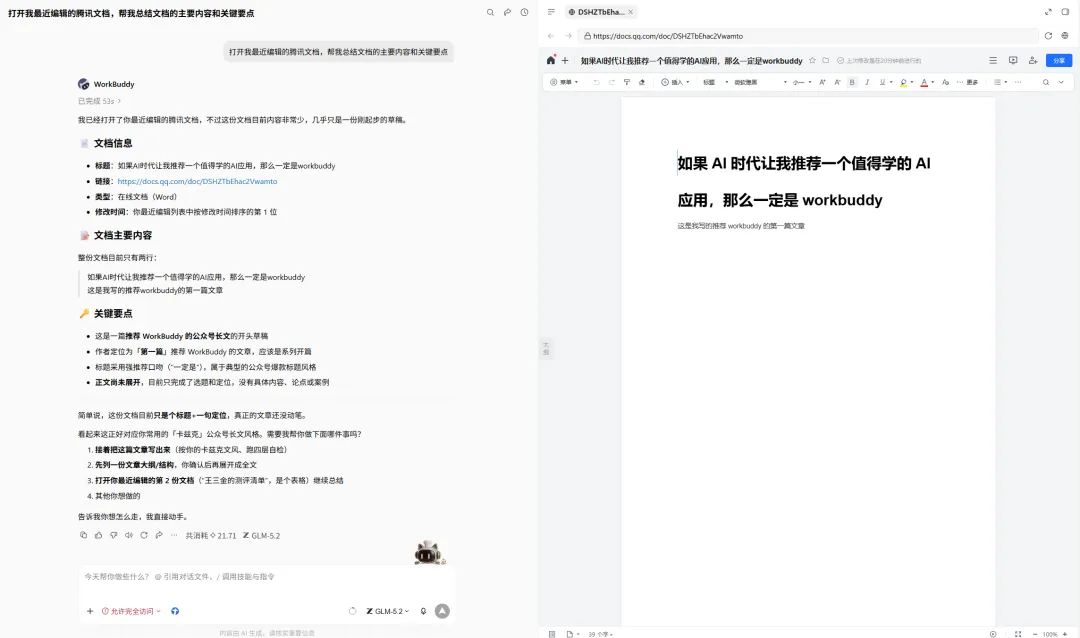
Task: Star the document as favorite
Action: [812, 61]
